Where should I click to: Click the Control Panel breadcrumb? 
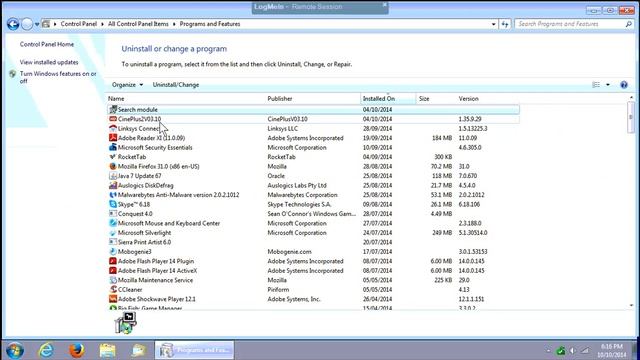pyautogui.click(x=79, y=24)
